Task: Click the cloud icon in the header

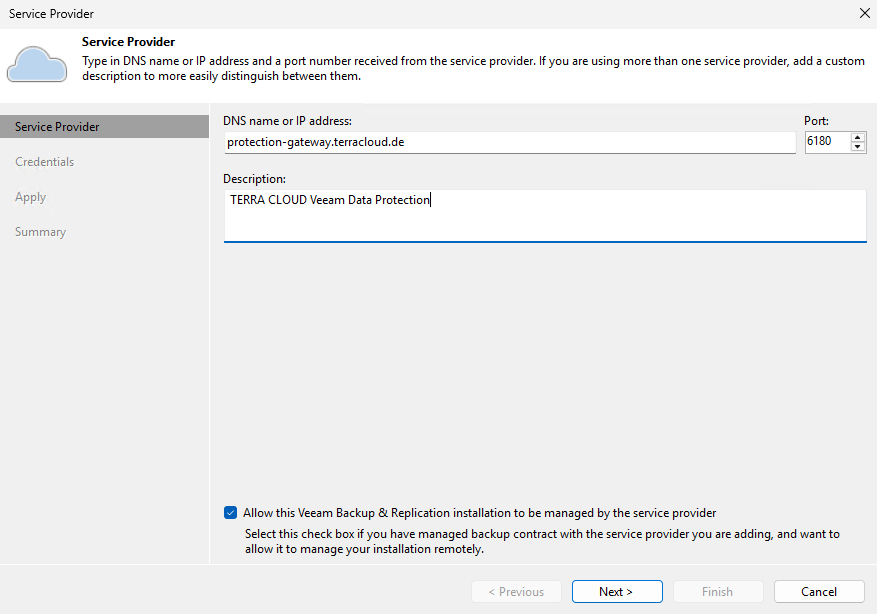Action: [37, 62]
